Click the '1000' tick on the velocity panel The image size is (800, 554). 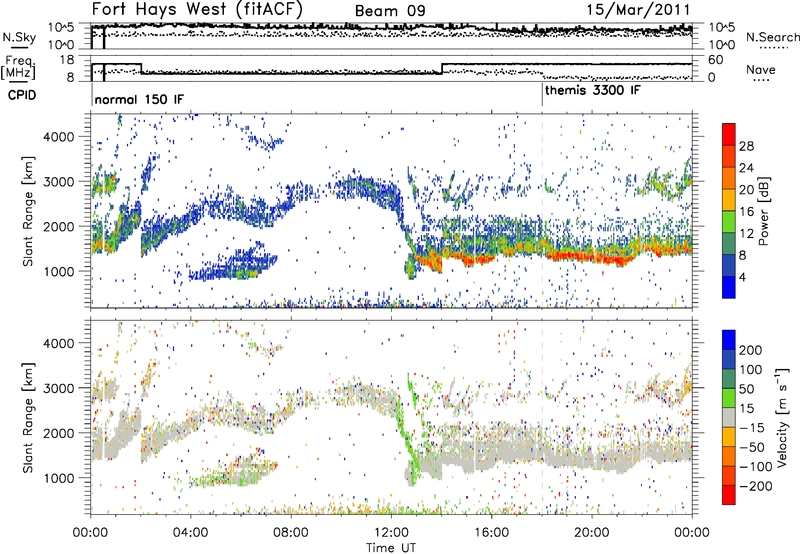(59, 478)
